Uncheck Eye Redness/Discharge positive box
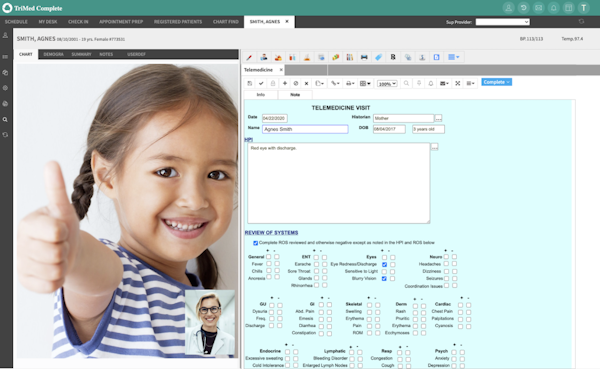This screenshot has height=369, width=600. pos(384,265)
